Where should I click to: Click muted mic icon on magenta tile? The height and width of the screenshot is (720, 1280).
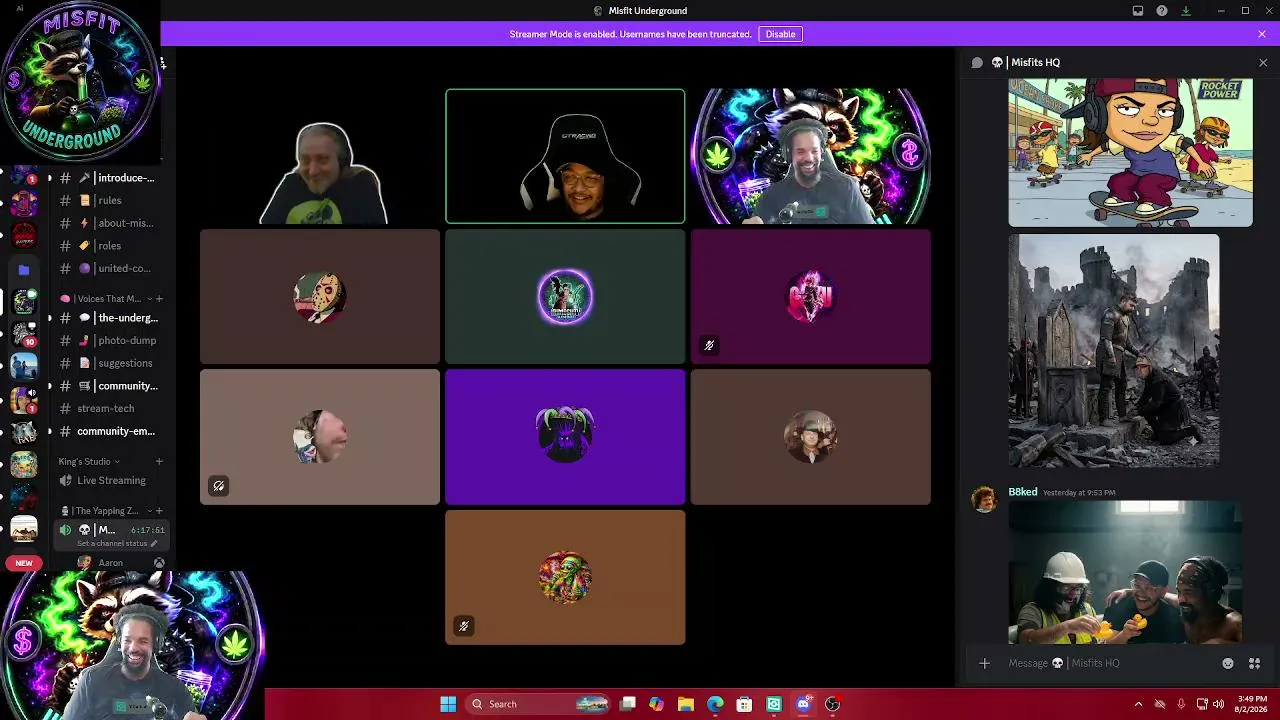709,346
